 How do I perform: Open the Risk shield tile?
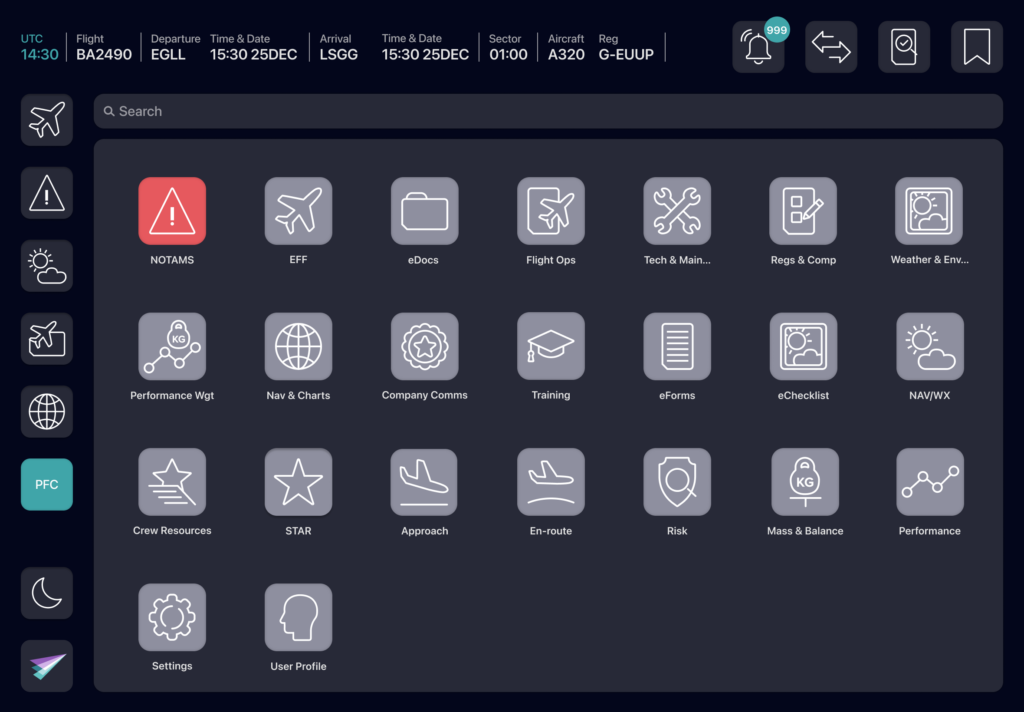tap(677, 482)
